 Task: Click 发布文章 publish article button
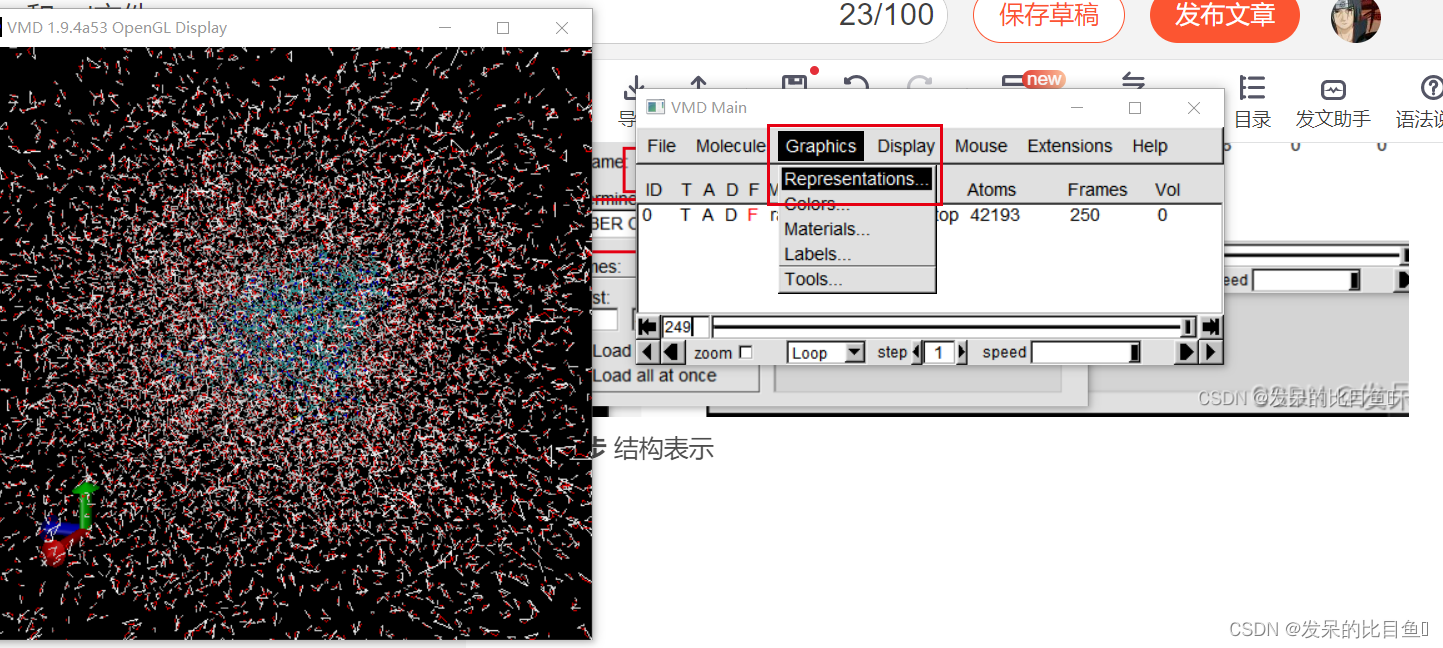[1224, 15]
